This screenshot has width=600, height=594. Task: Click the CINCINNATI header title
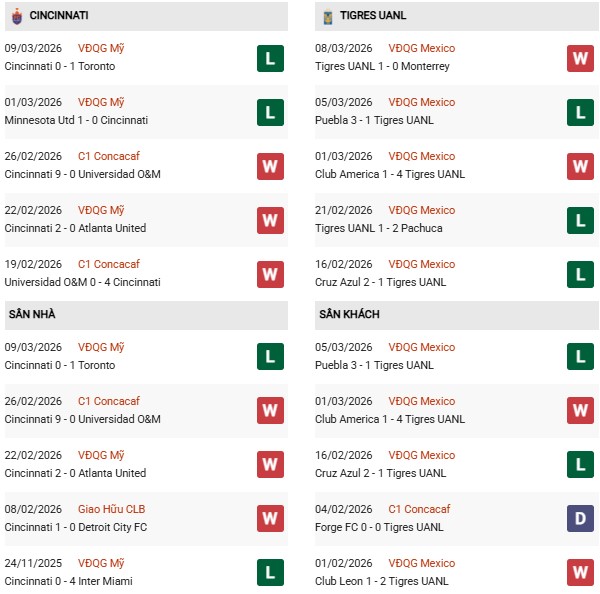(59, 16)
